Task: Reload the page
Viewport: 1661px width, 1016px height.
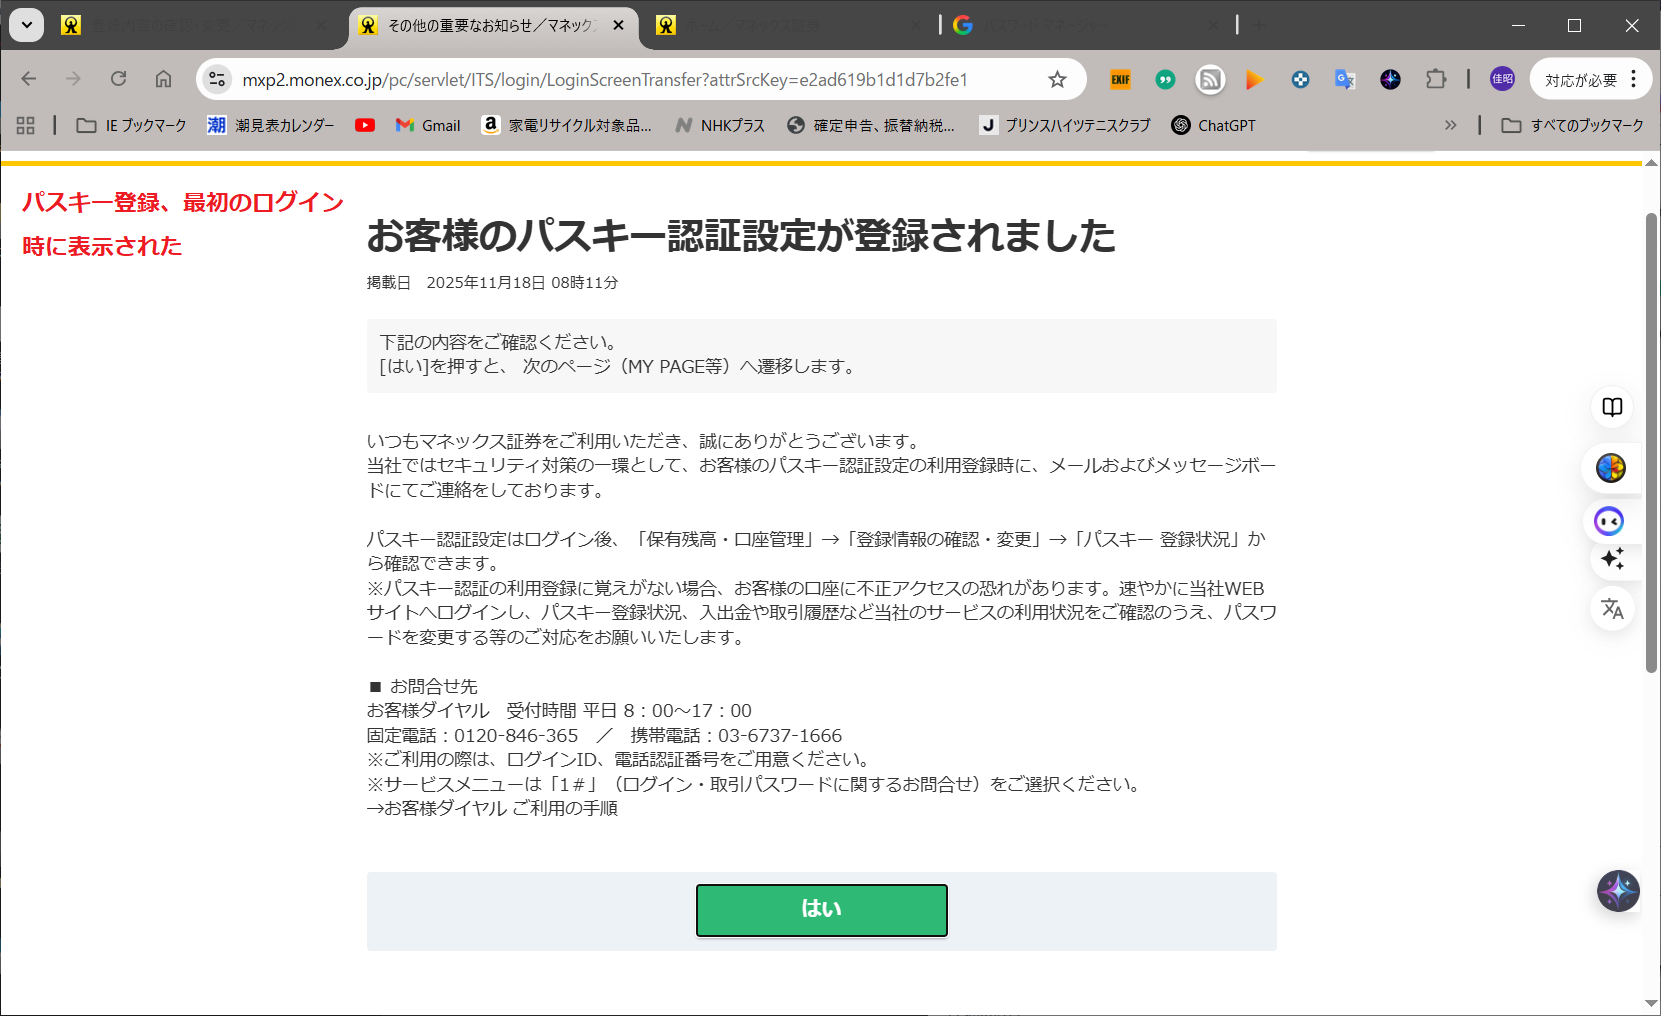Action: 118,79
